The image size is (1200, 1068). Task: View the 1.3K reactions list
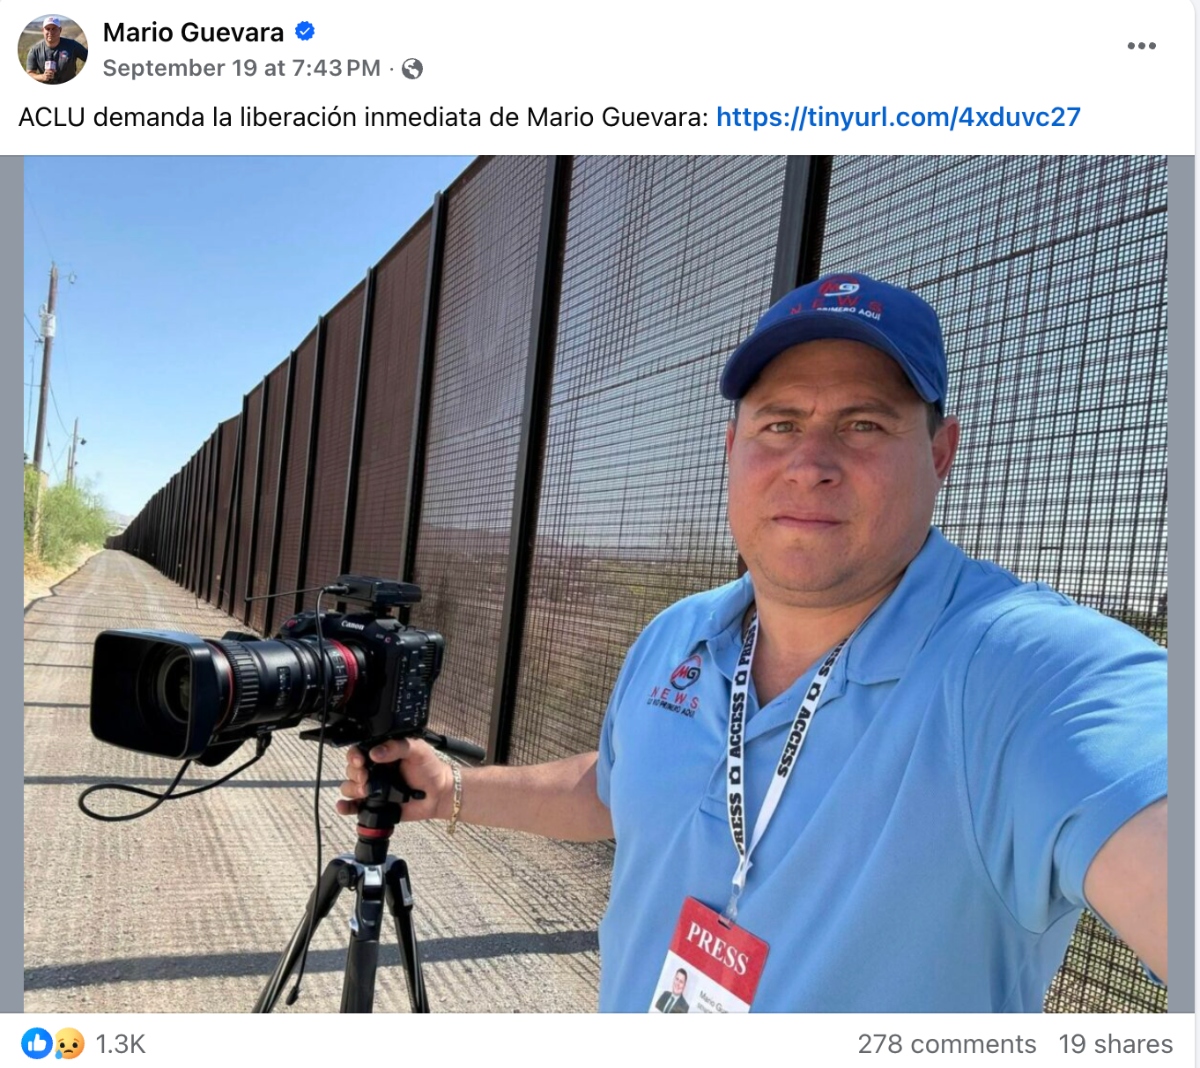(x=121, y=1044)
